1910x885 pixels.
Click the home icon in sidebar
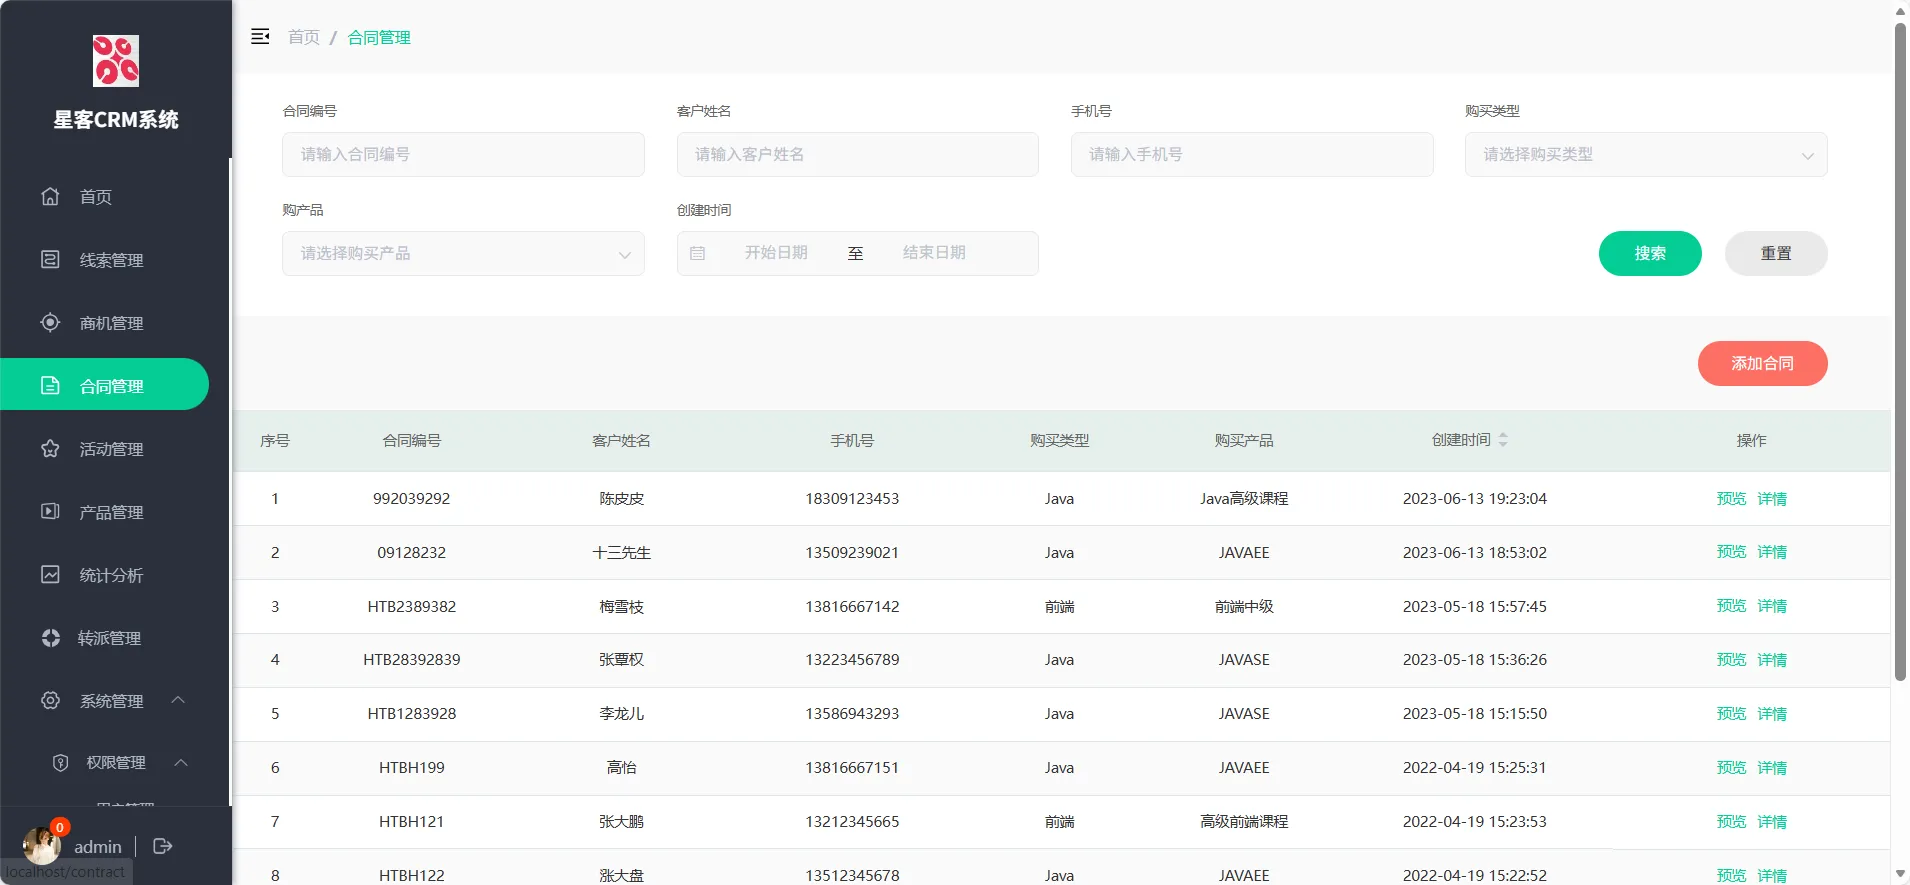[50, 196]
